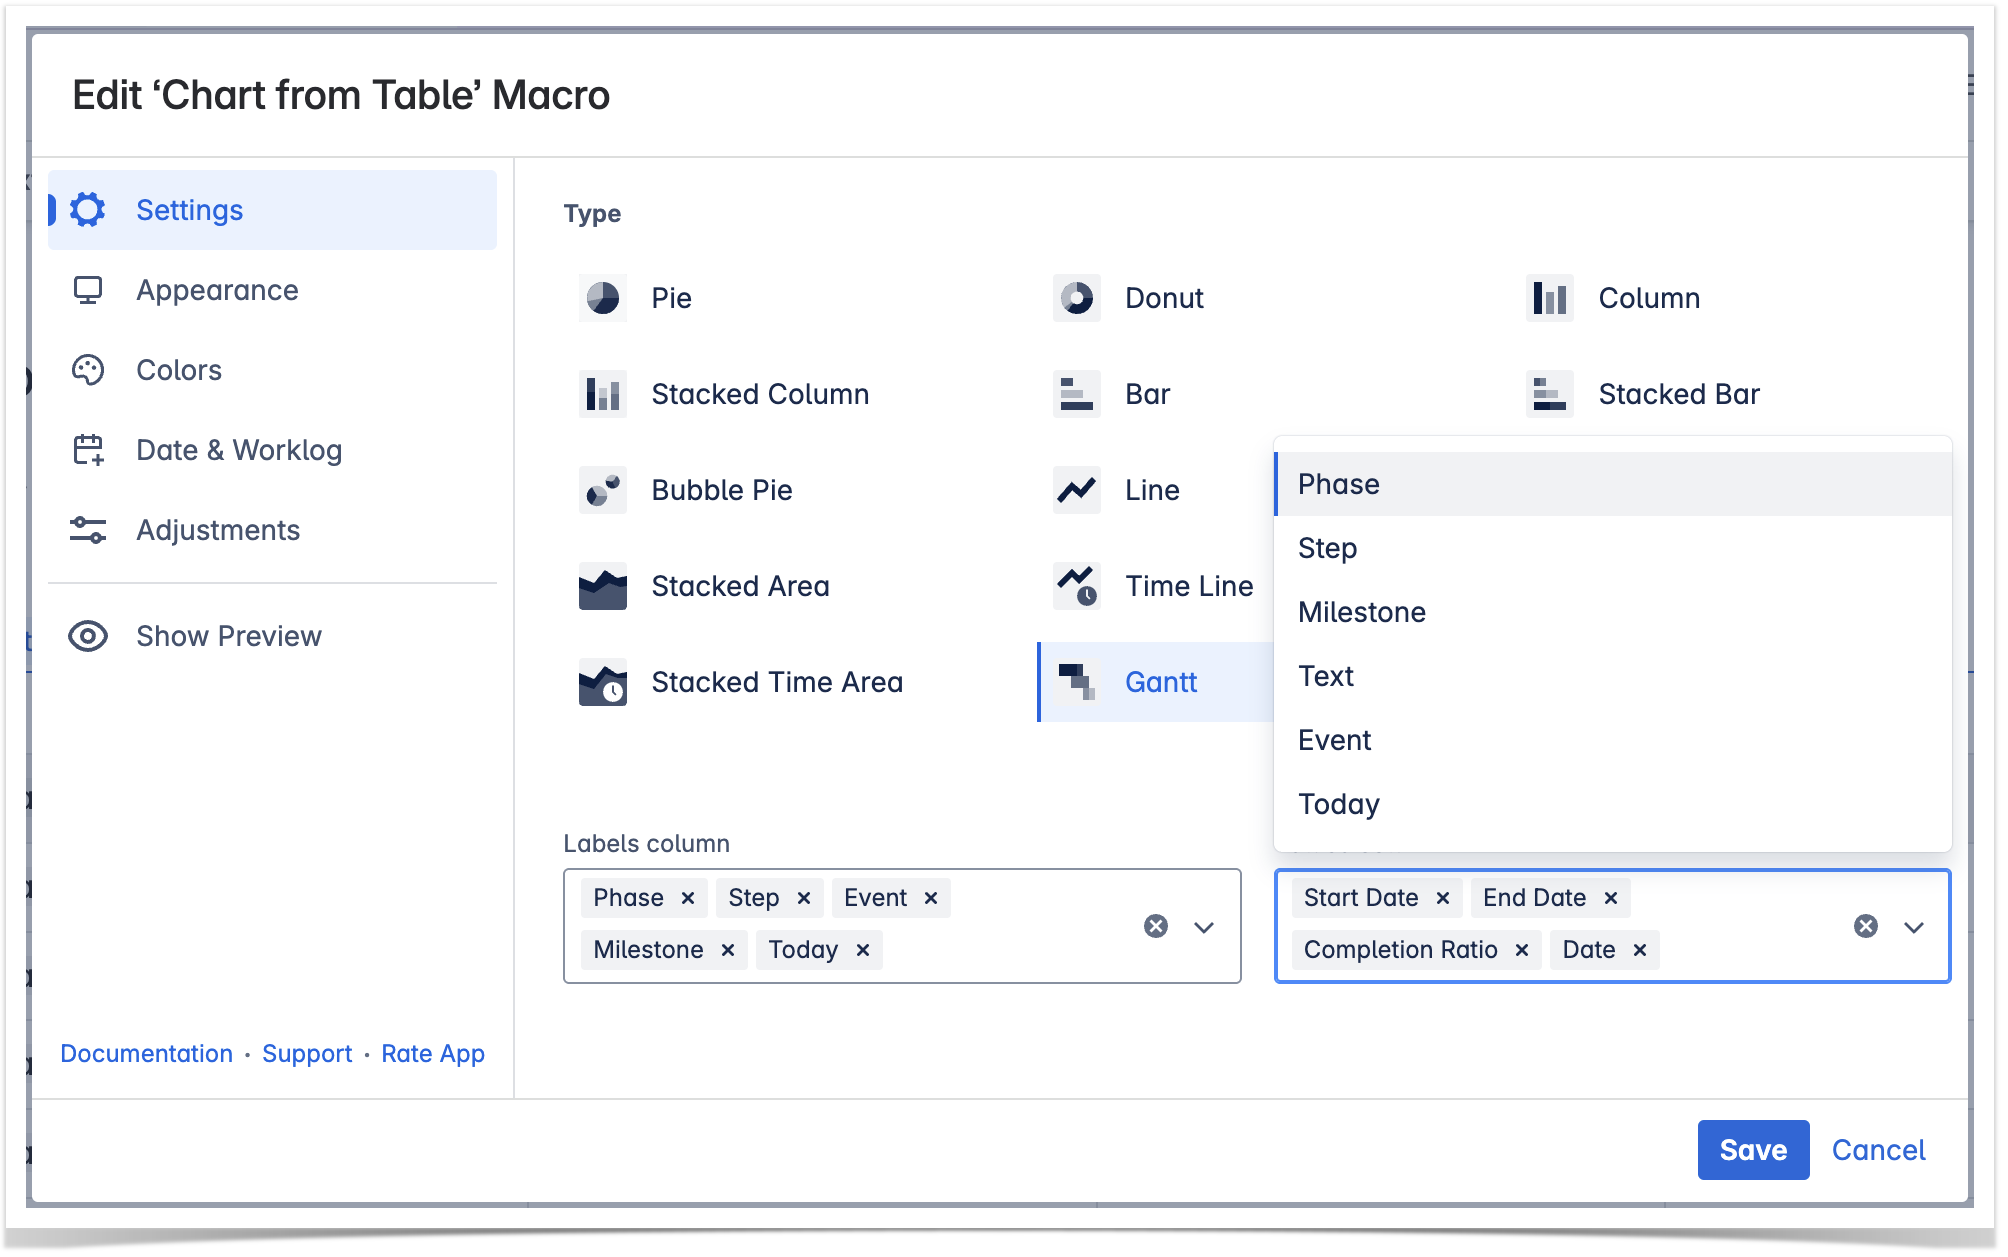Remove the Phase tag from Labels column
Viewport: 2008px width, 1257px height.
[688, 898]
